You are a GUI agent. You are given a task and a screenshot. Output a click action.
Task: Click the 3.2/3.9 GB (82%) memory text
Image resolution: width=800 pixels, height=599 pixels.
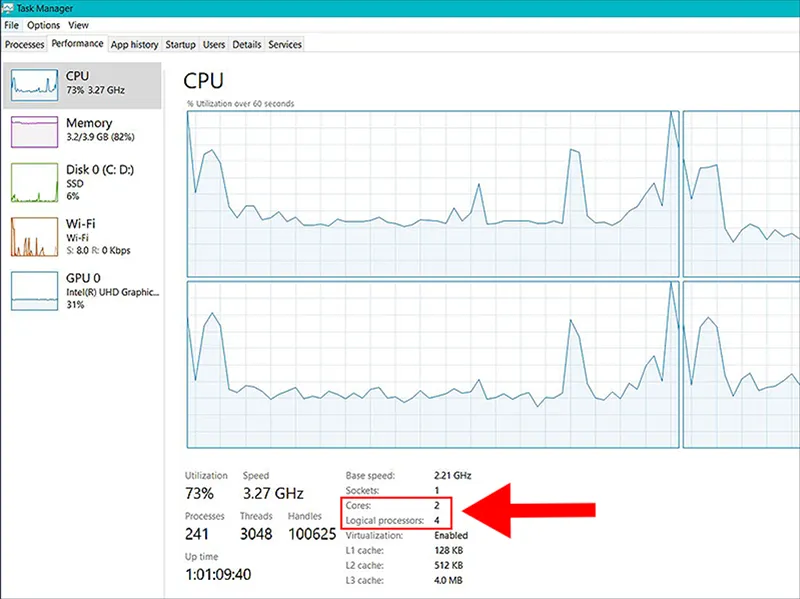click(101, 137)
